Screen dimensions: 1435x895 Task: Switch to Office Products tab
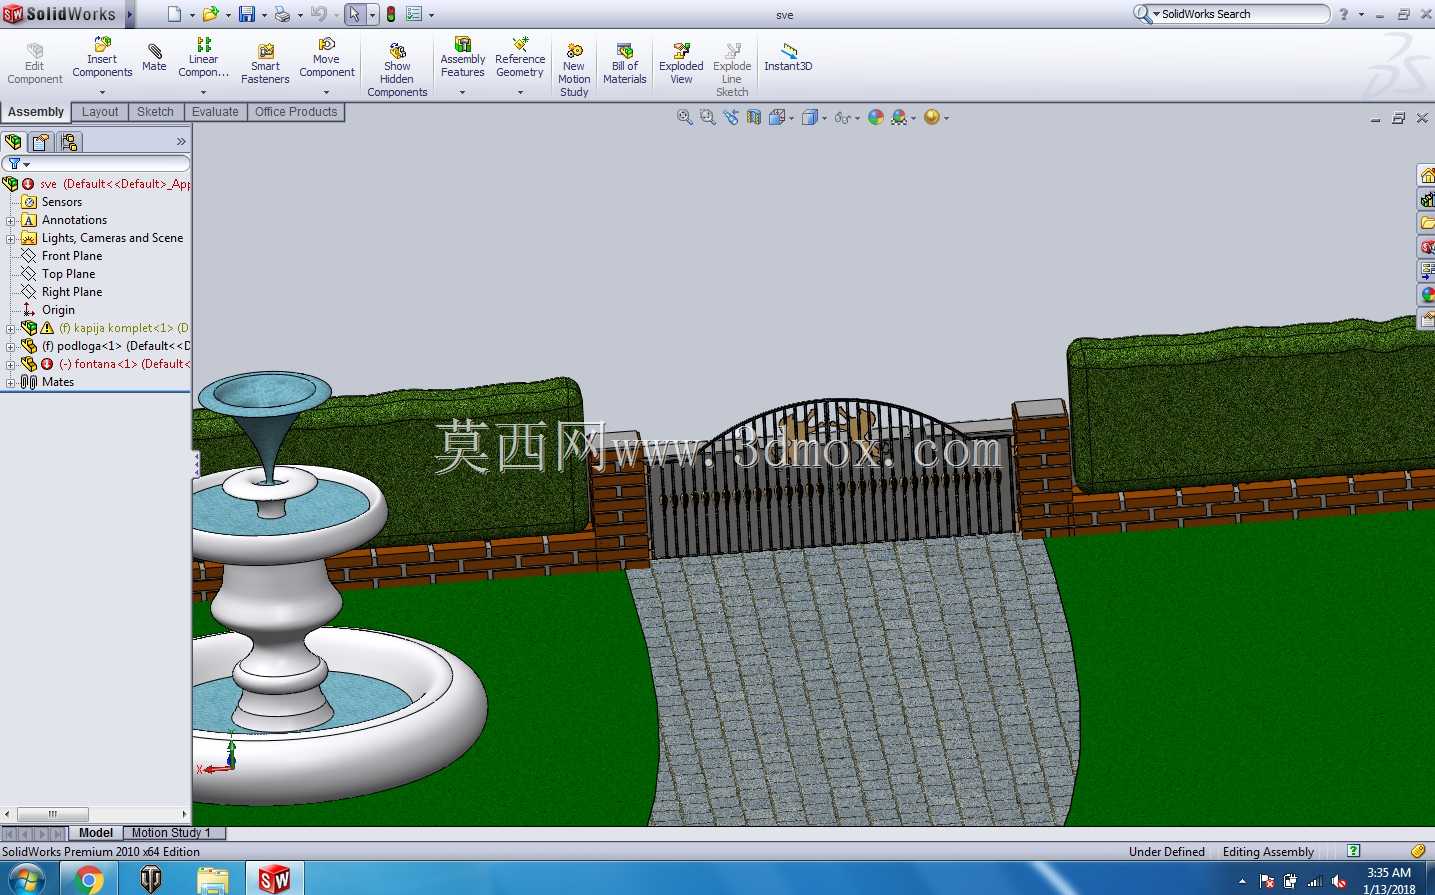pyautogui.click(x=296, y=112)
